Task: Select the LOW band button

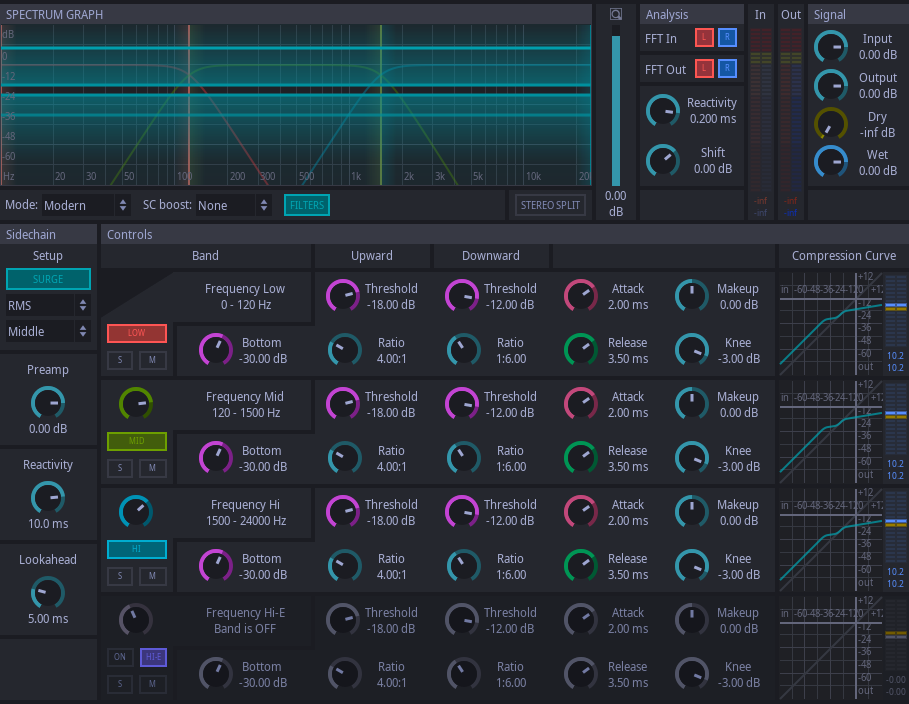Action: [136, 333]
